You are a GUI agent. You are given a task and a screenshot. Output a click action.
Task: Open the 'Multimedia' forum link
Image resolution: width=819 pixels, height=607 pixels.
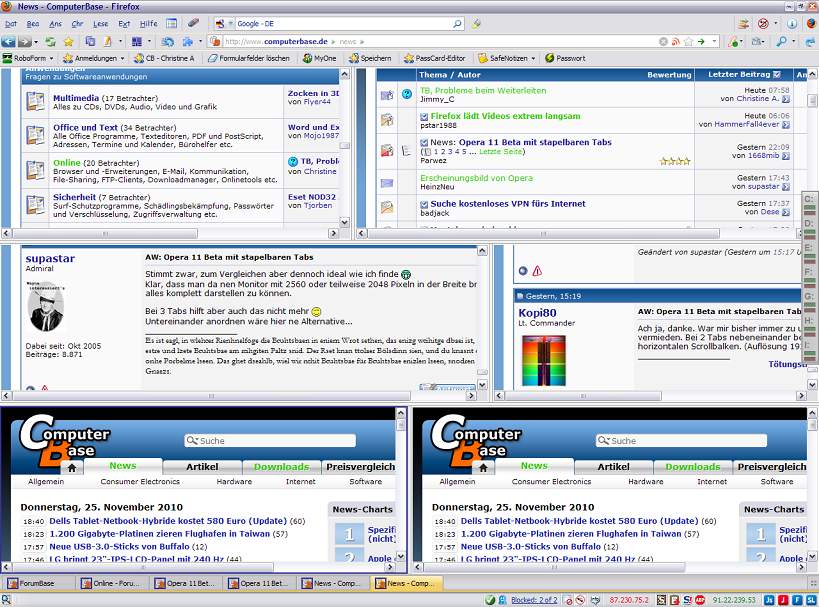click(x=76, y=98)
